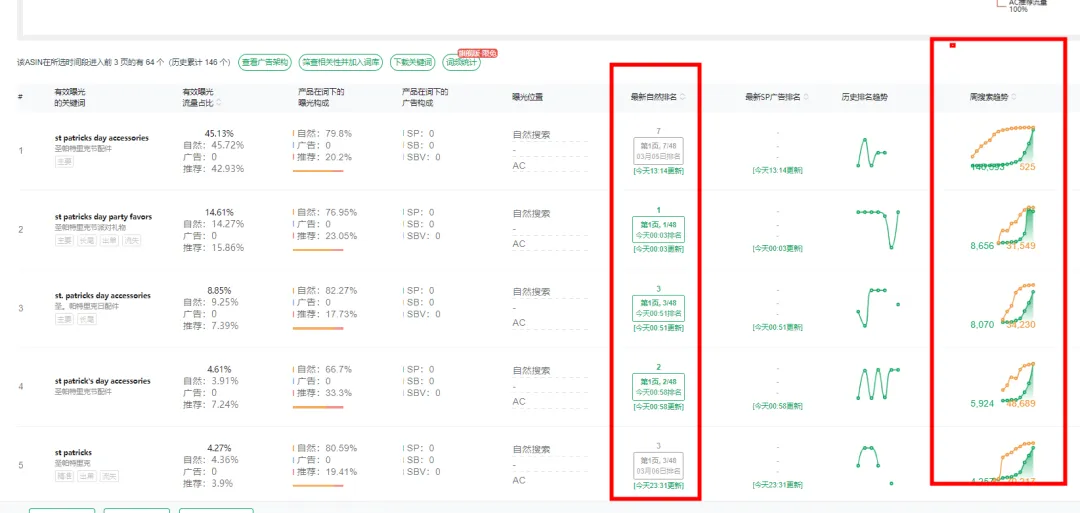The height and width of the screenshot is (513, 1080).
Task: Open keyword st patricks day accessories
Action: tap(101, 138)
